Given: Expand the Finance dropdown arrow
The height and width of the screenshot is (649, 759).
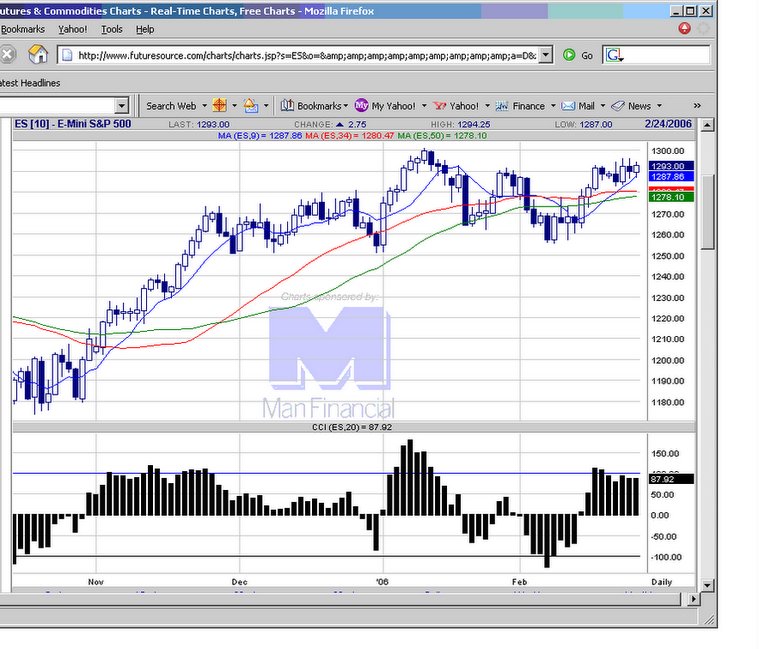Looking at the screenshot, I should click(x=553, y=106).
